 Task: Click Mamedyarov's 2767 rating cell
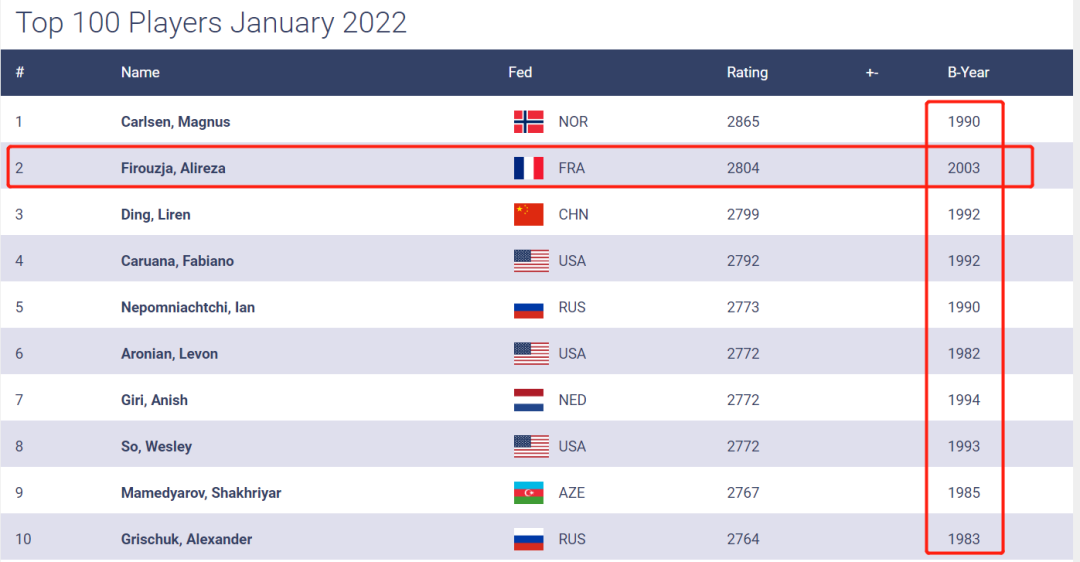[743, 493]
